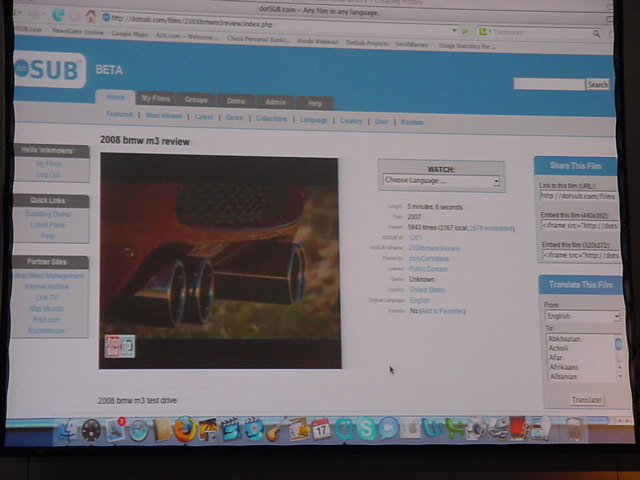
Task: Open the DotSub Projects bookmark
Action: point(367,43)
